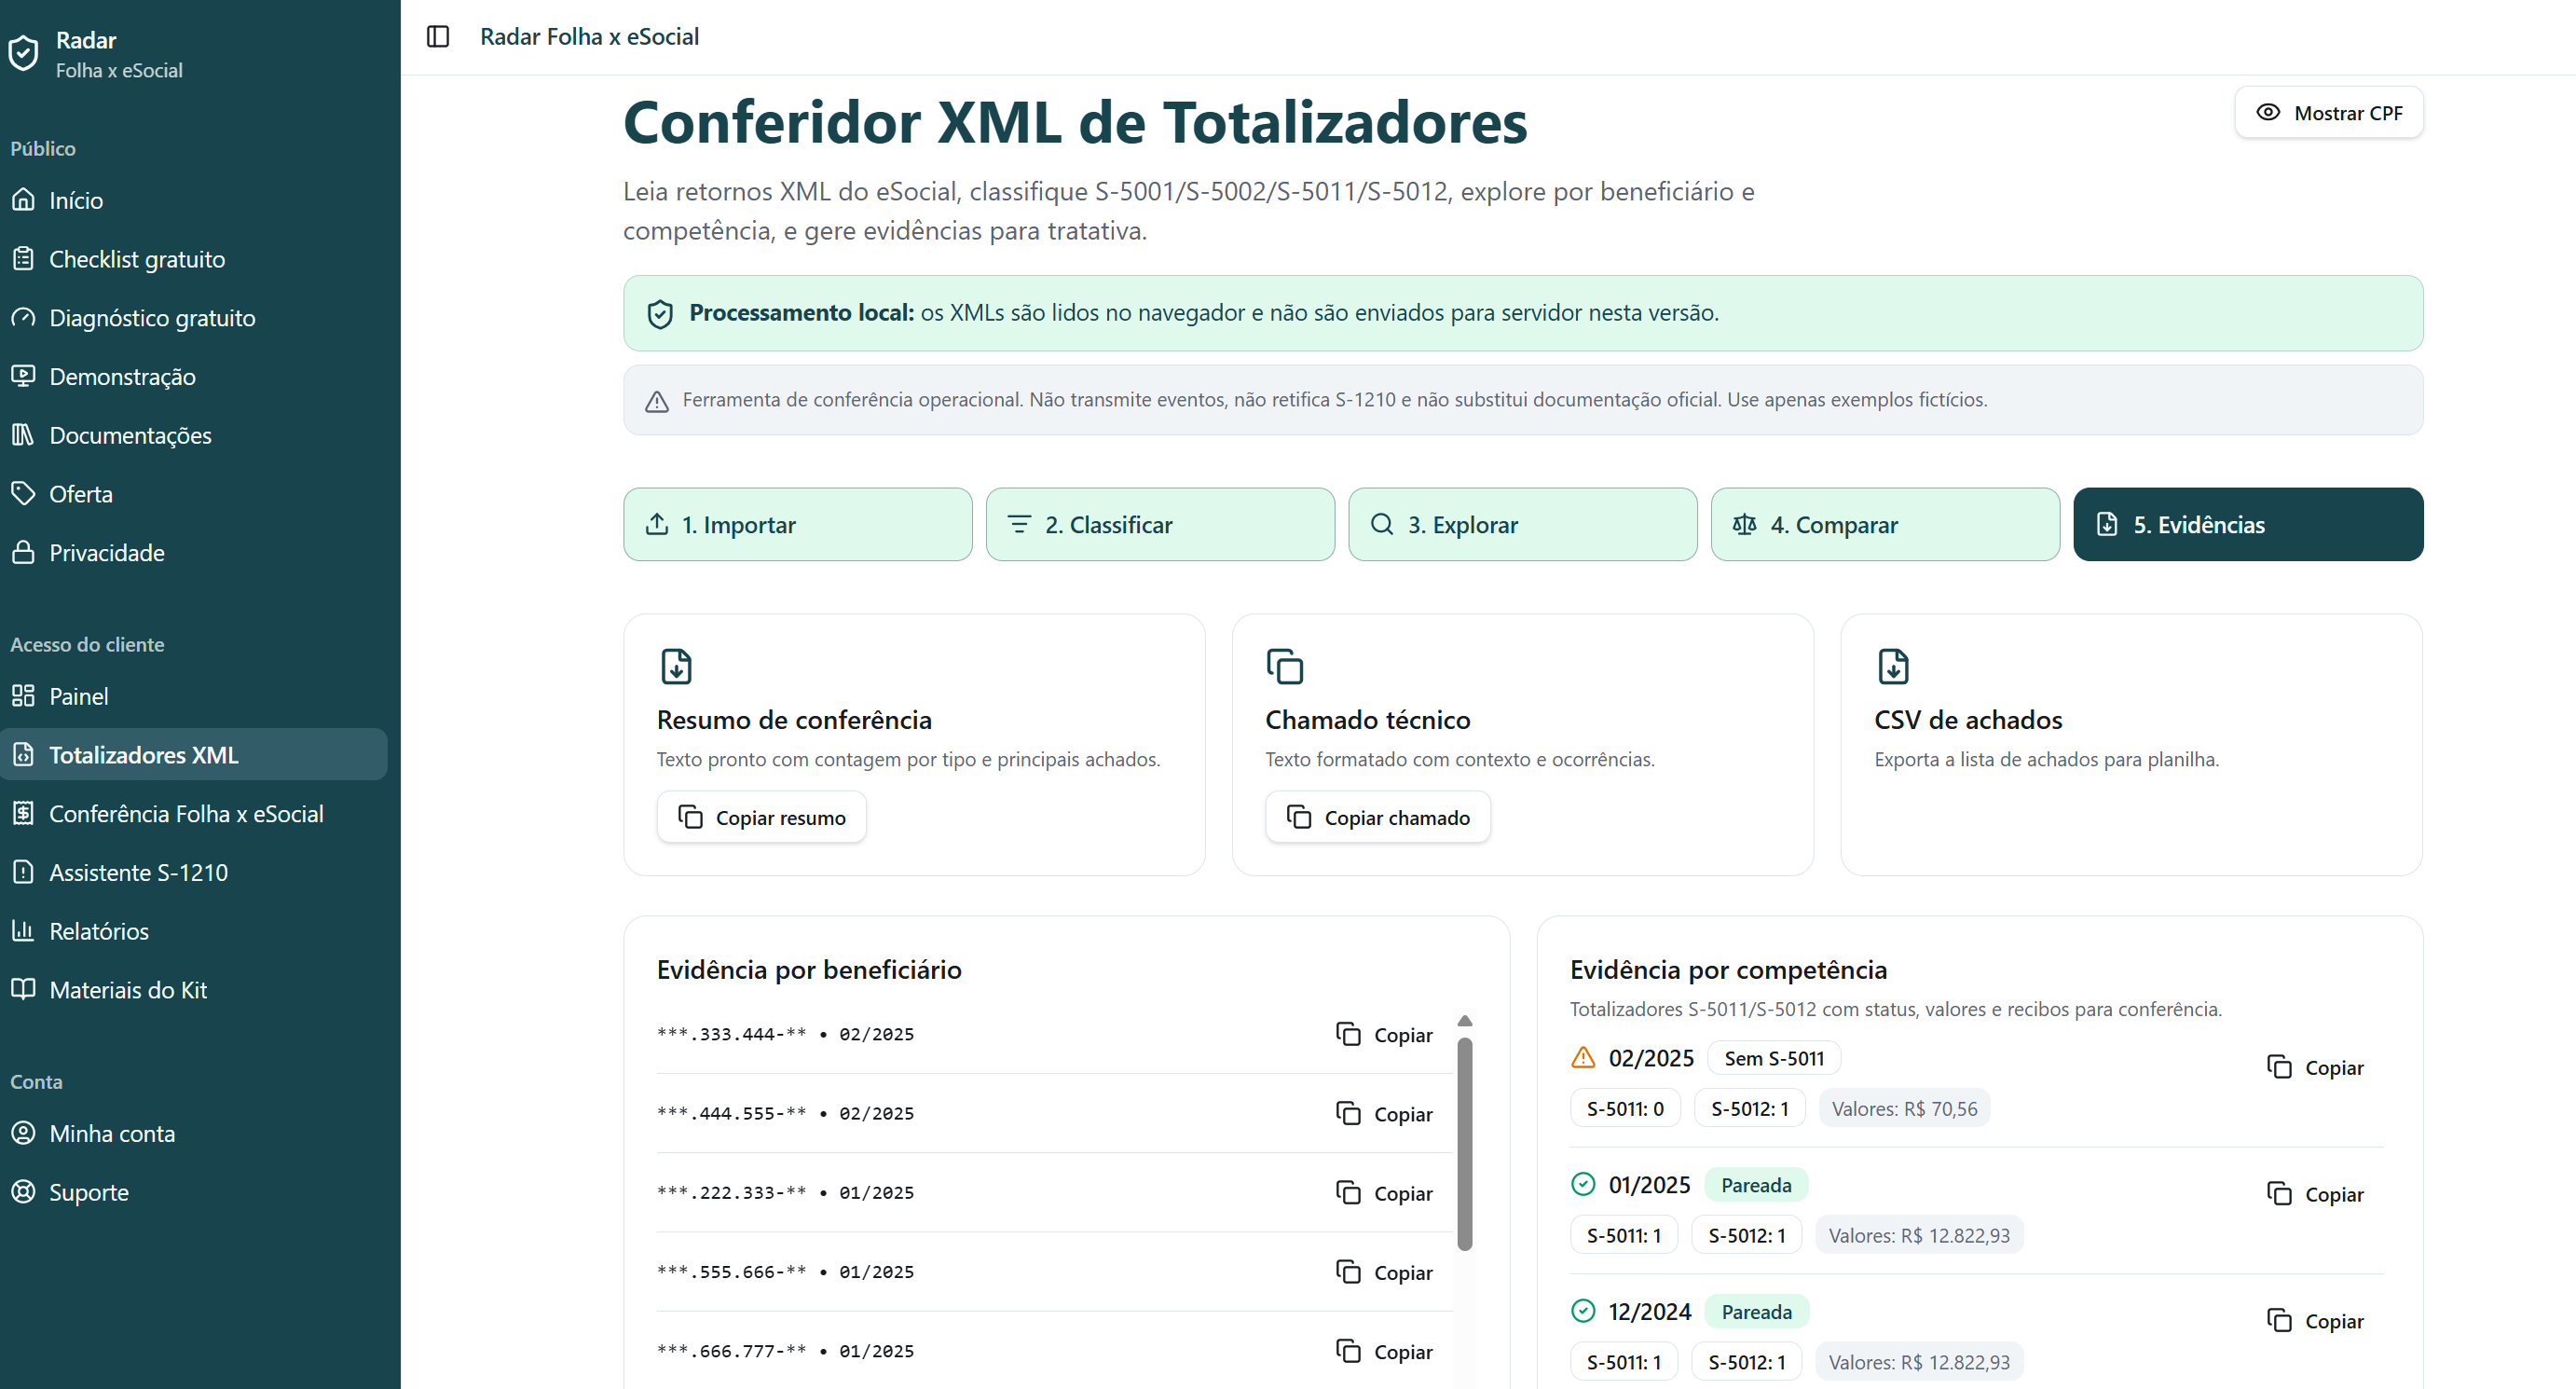Click the Sem S-5011 badge
Screen dimensions: 2576x1389
click(1774, 1058)
